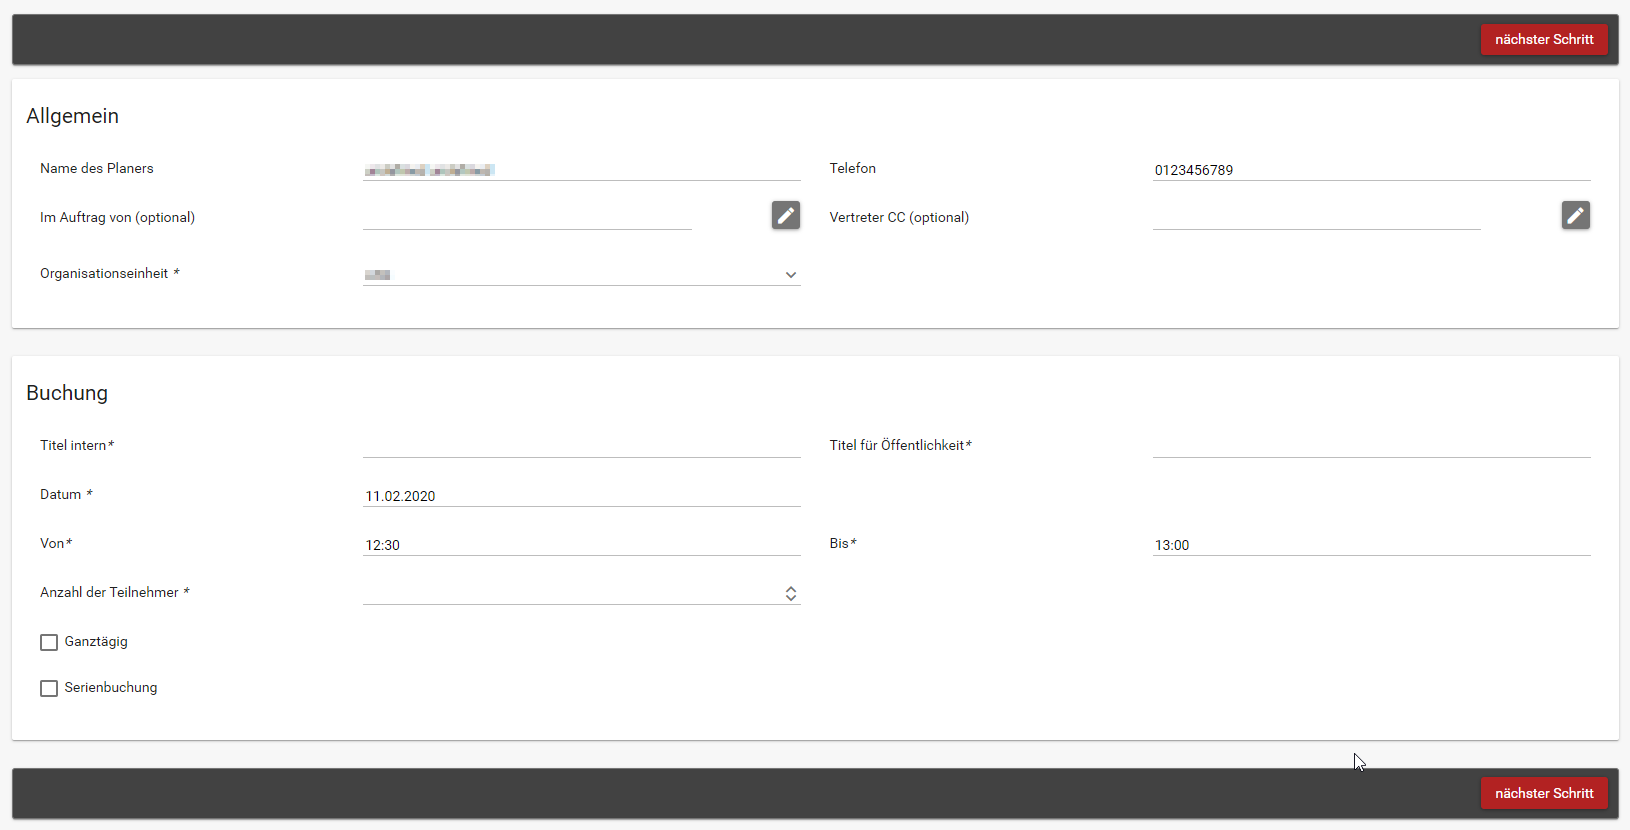Select the Bis time field 13:00
Image resolution: width=1630 pixels, height=830 pixels.
coord(1372,545)
